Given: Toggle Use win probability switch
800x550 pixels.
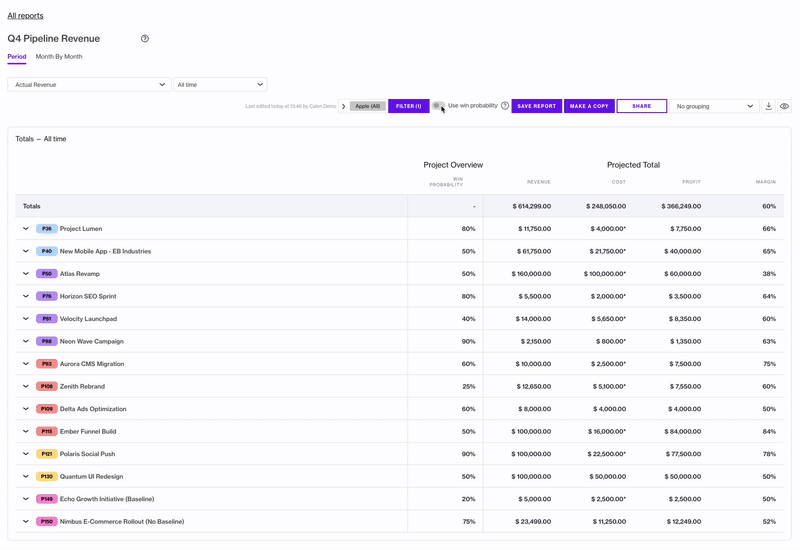Looking at the screenshot, I should coord(438,106).
